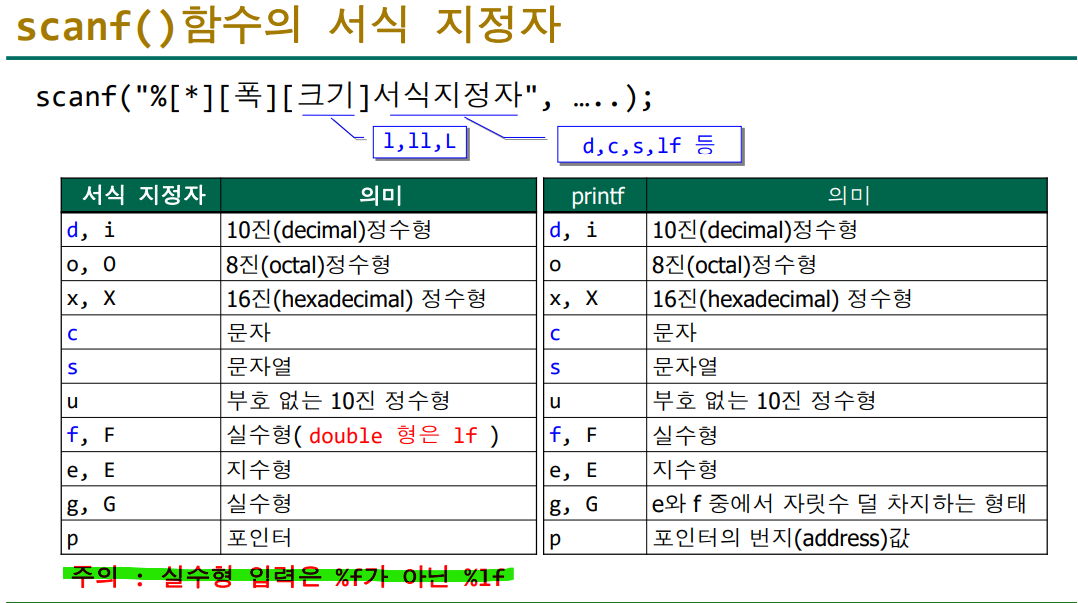
Task: Click the highlighted "주의 : 실수형 입력은 %f가 아닌 %lf" note
Action: 288,576
